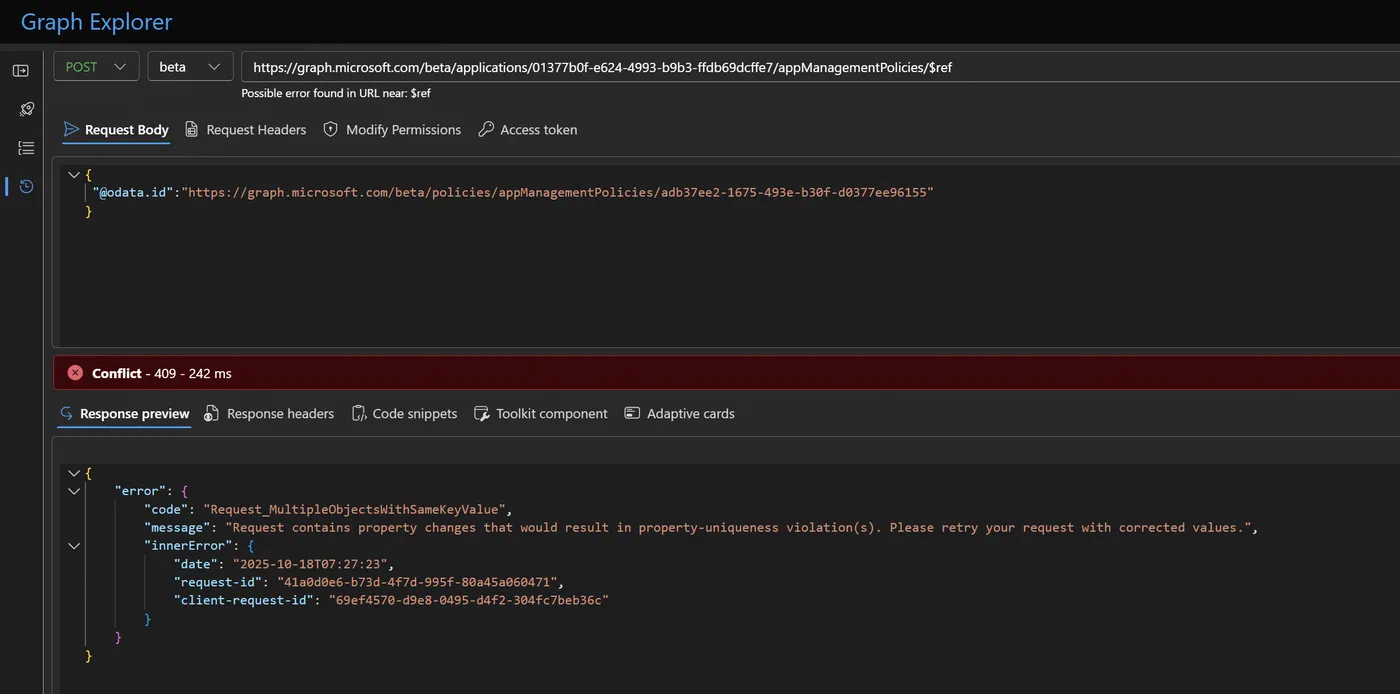This screenshot has width=1400, height=694.
Task: Collapse the response root JSON brace
Action: [x=74, y=473]
